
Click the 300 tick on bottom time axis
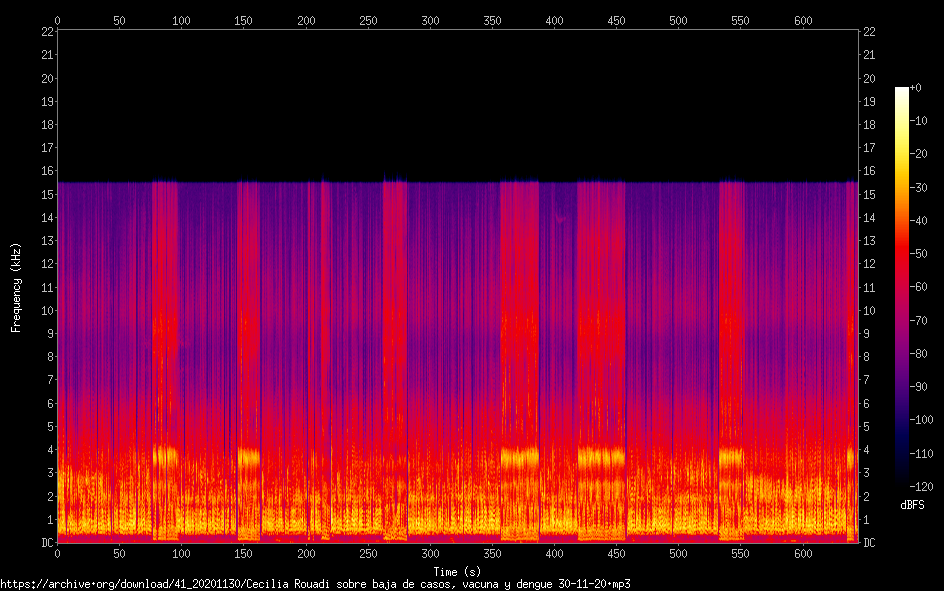[x=430, y=554]
